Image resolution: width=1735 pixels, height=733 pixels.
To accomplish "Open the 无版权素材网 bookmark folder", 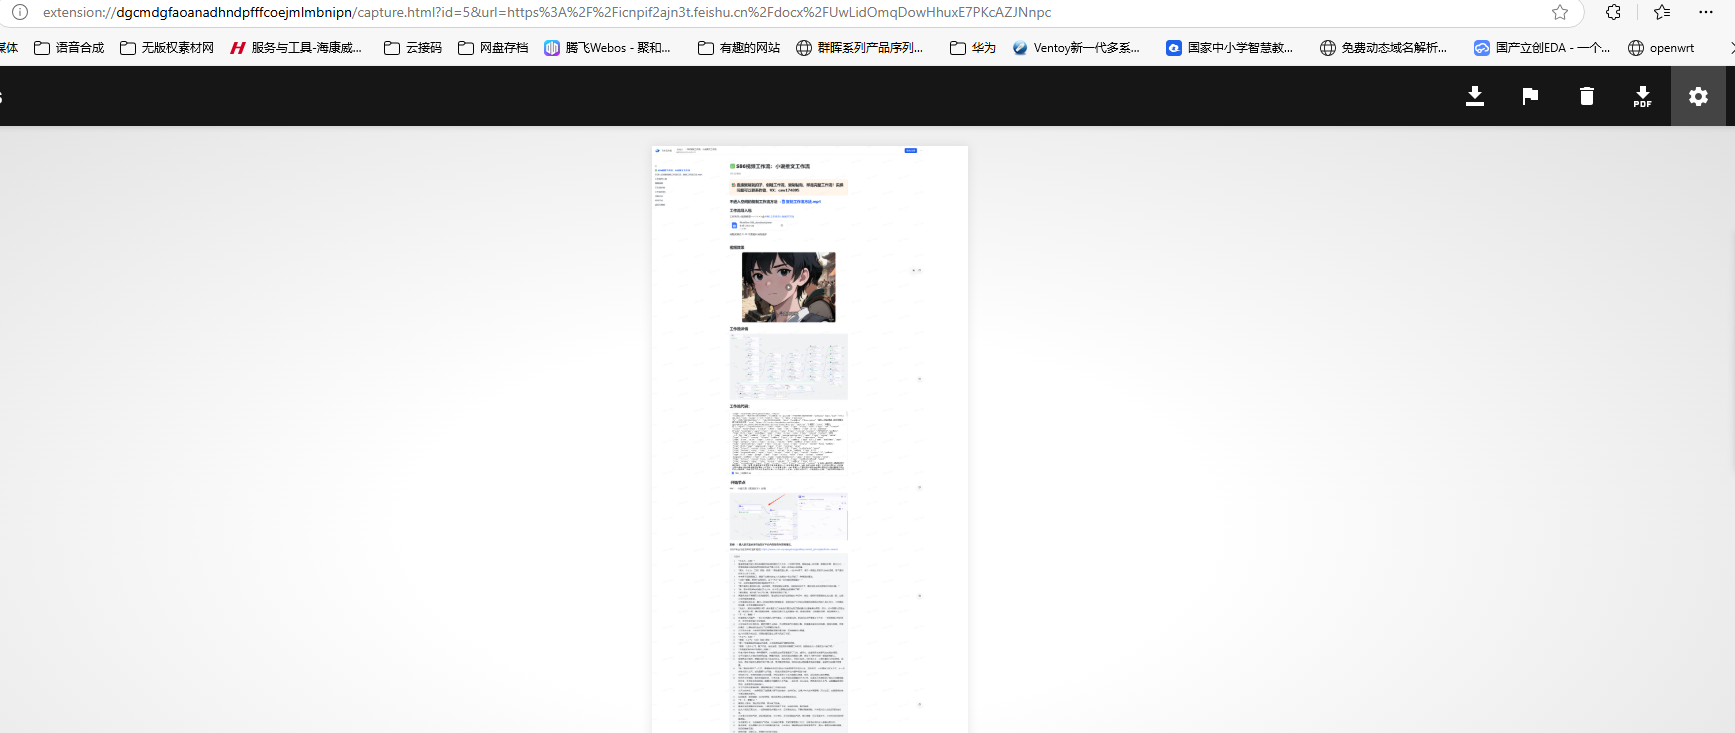I will [167, 48].
